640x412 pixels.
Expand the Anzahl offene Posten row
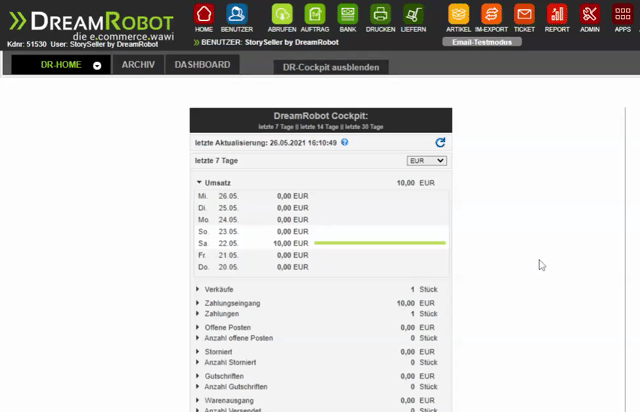point(198,338)
